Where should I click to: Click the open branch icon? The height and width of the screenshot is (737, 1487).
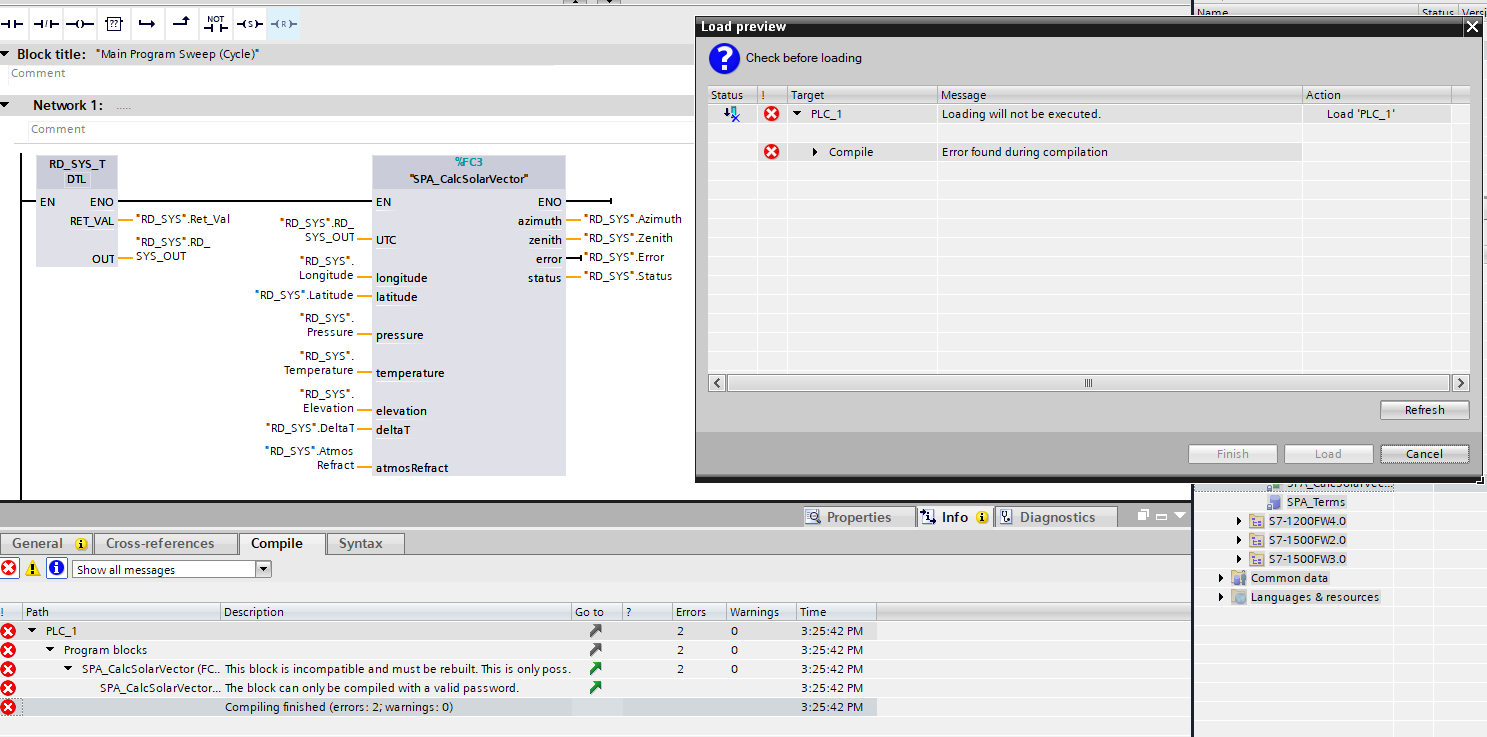tap(147, 23)
